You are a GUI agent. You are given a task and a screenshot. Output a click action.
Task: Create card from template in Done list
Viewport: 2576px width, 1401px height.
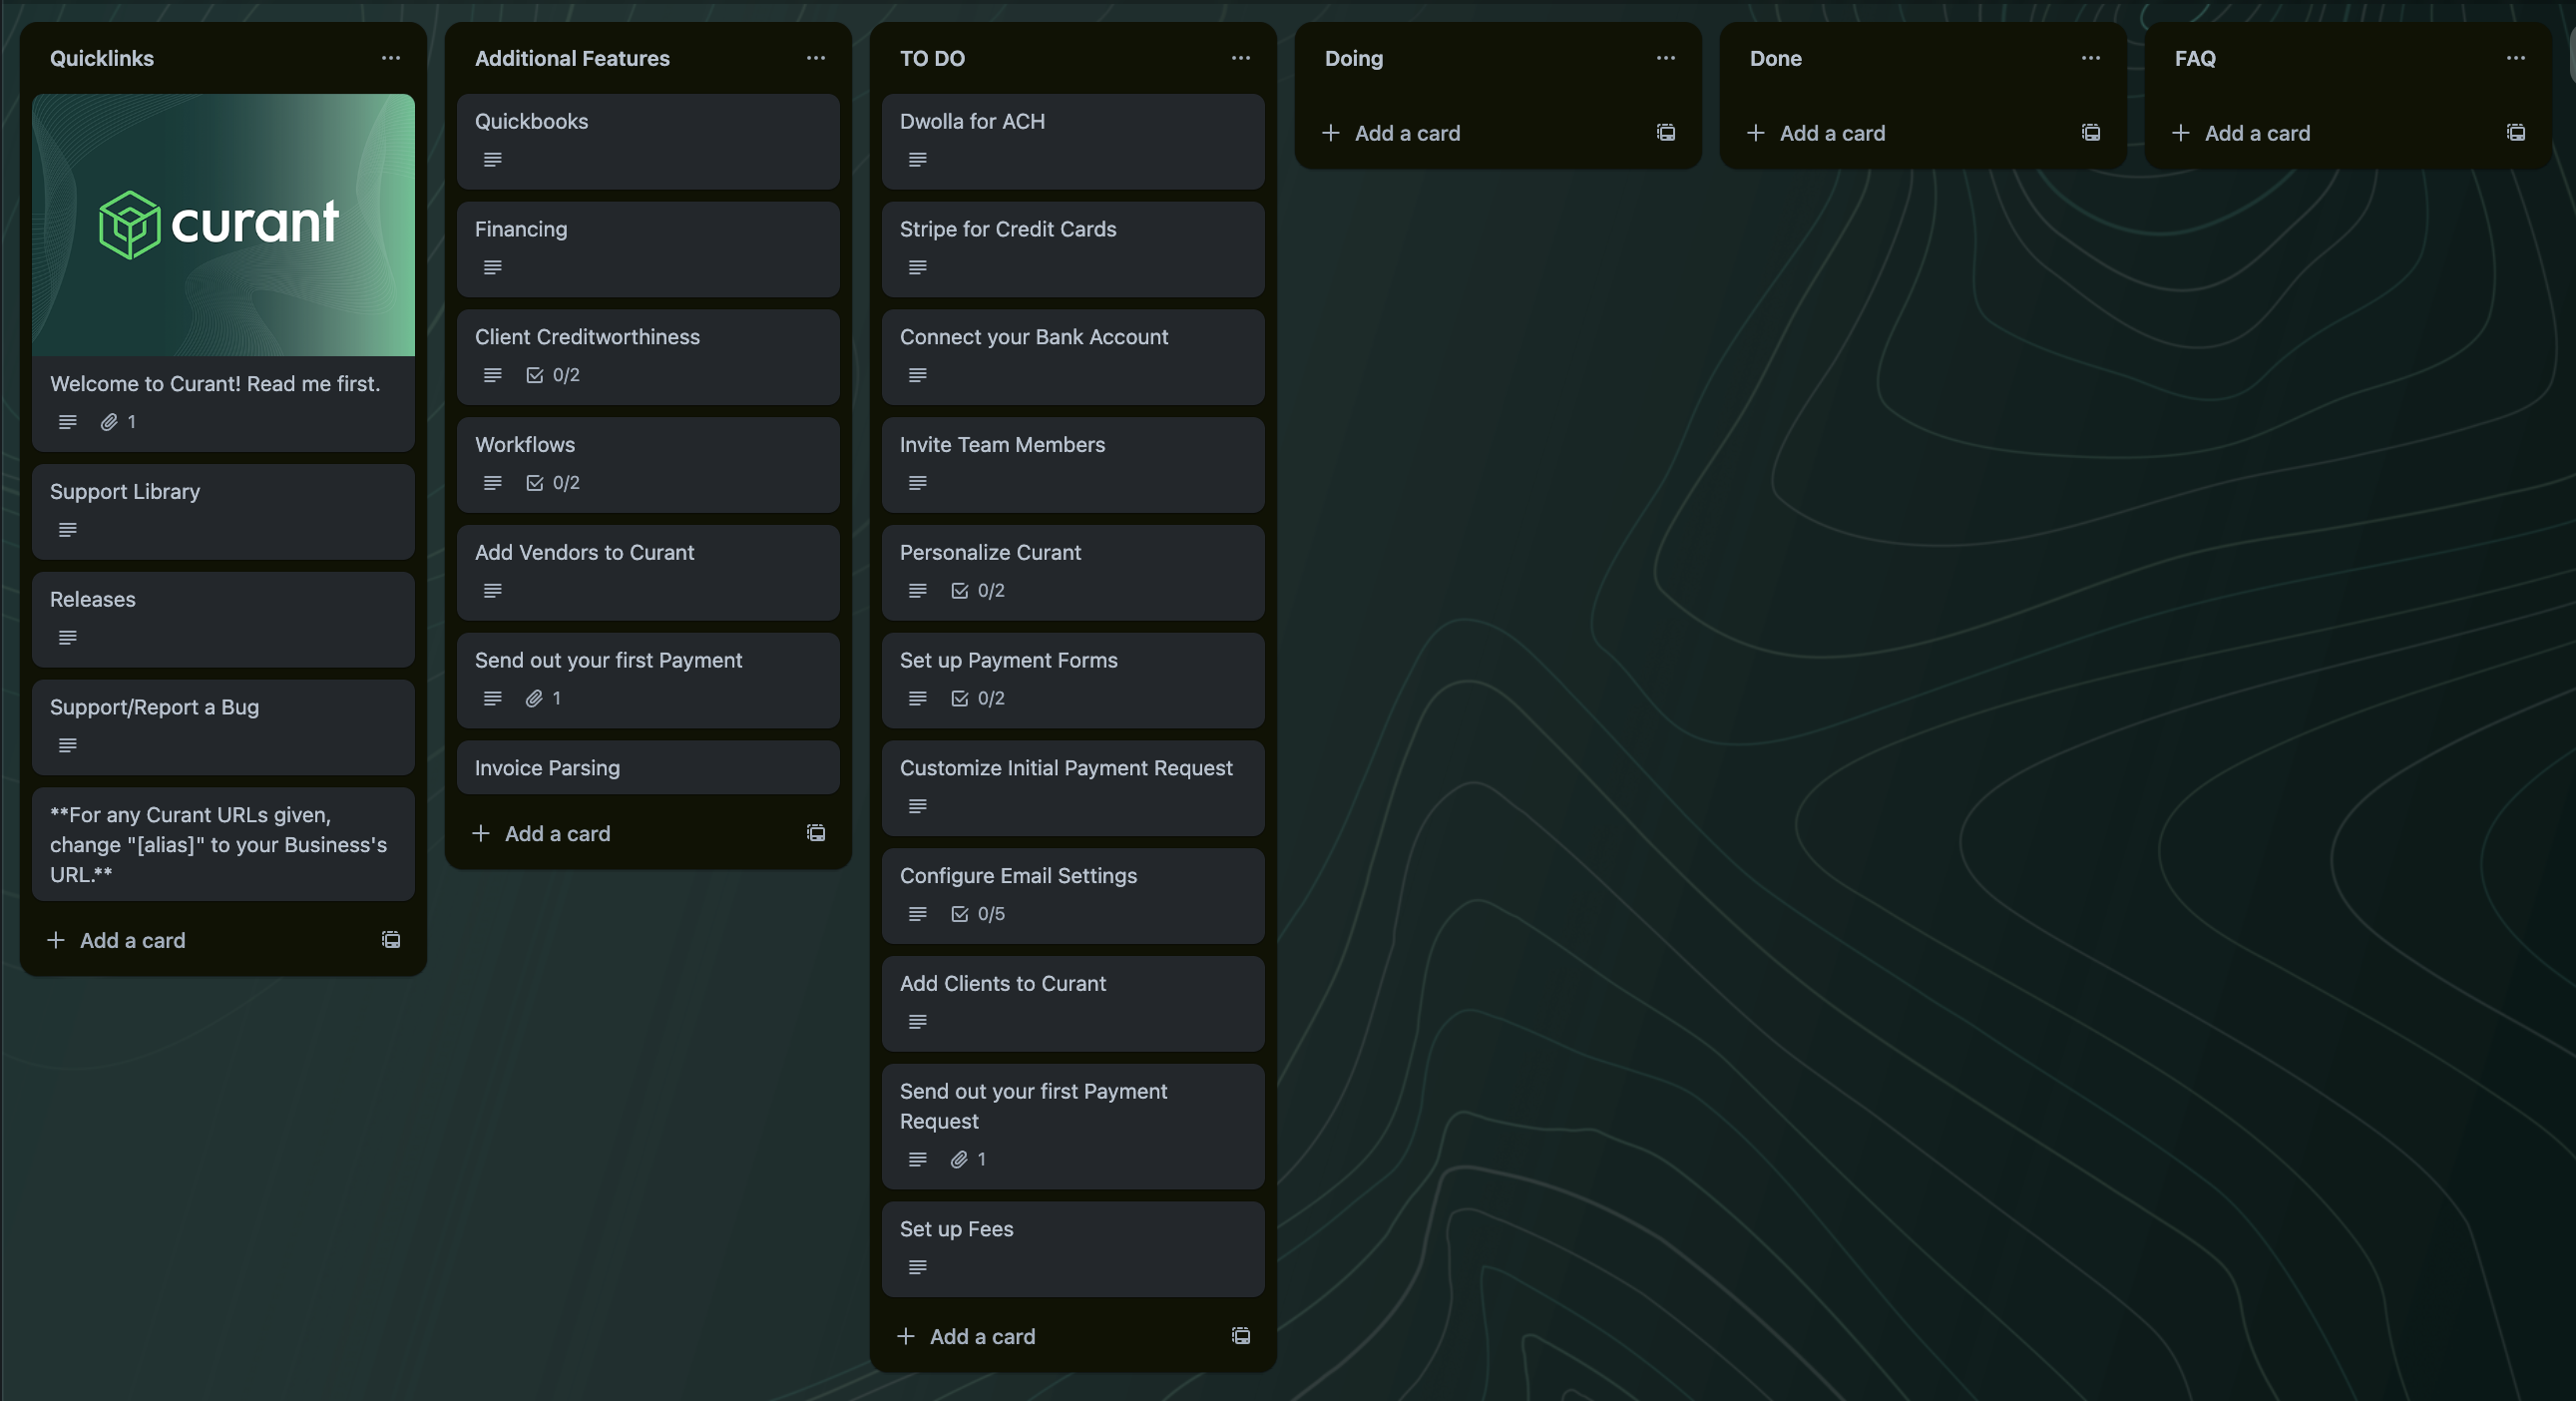(2091, 132)
